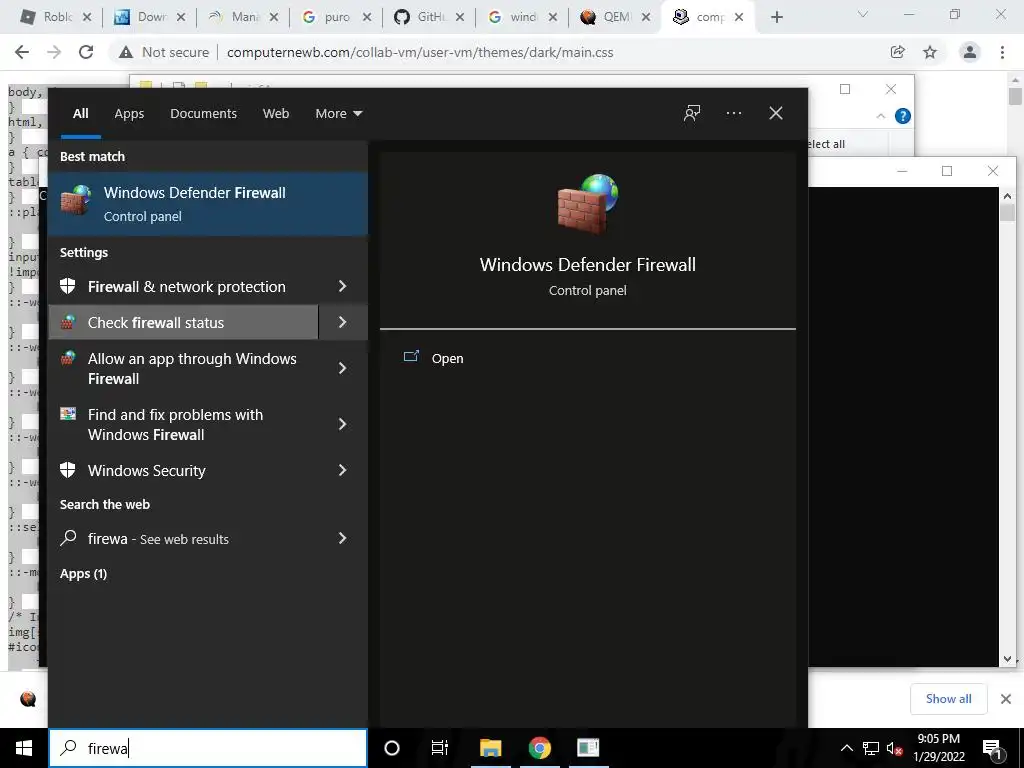Expand Firewall & network protection chevron

point(342,286)
